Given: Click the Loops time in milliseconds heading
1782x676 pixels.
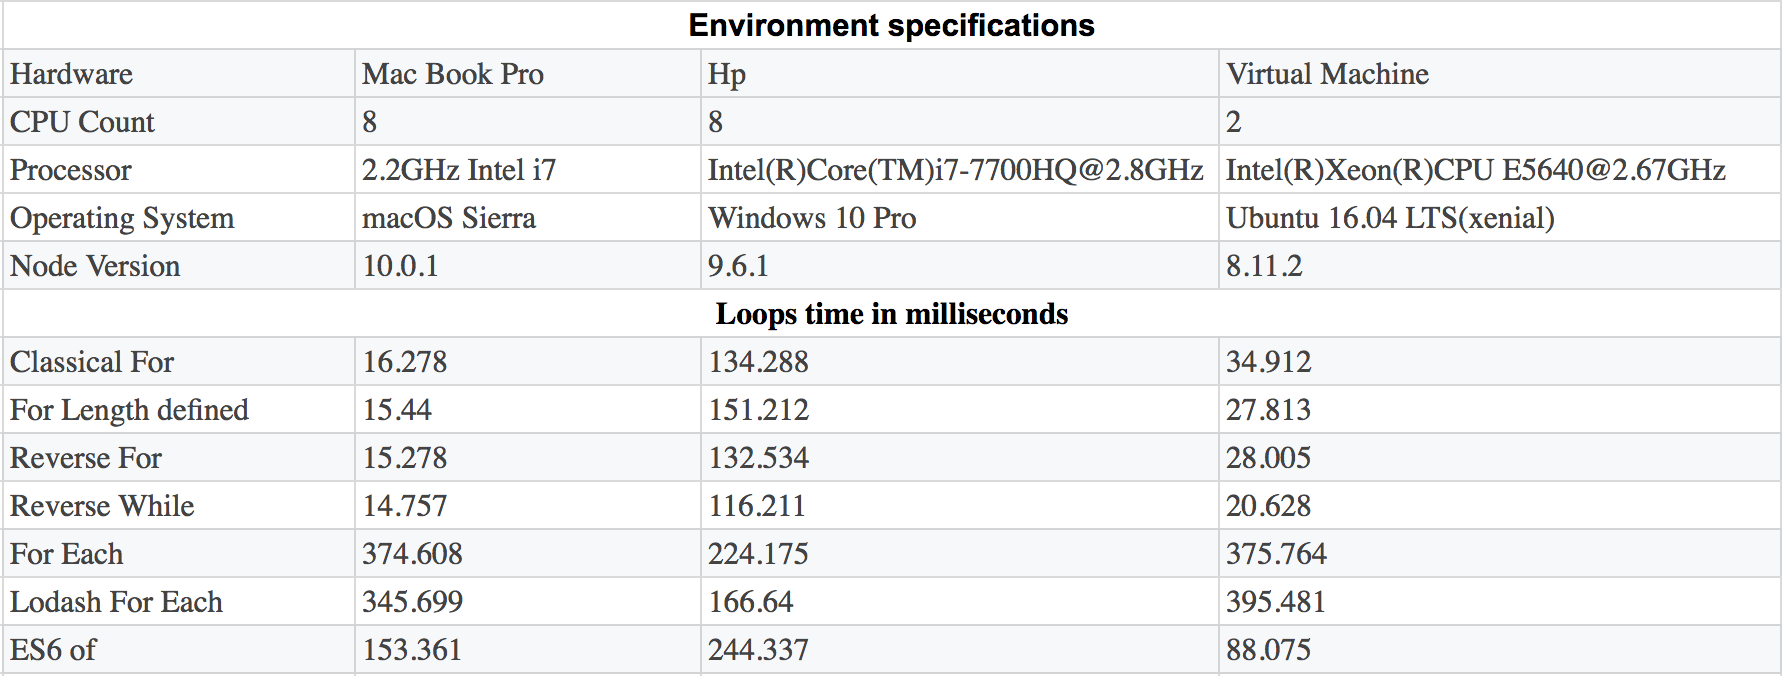Looking at the screenshot, I should (x=891, y=313).
